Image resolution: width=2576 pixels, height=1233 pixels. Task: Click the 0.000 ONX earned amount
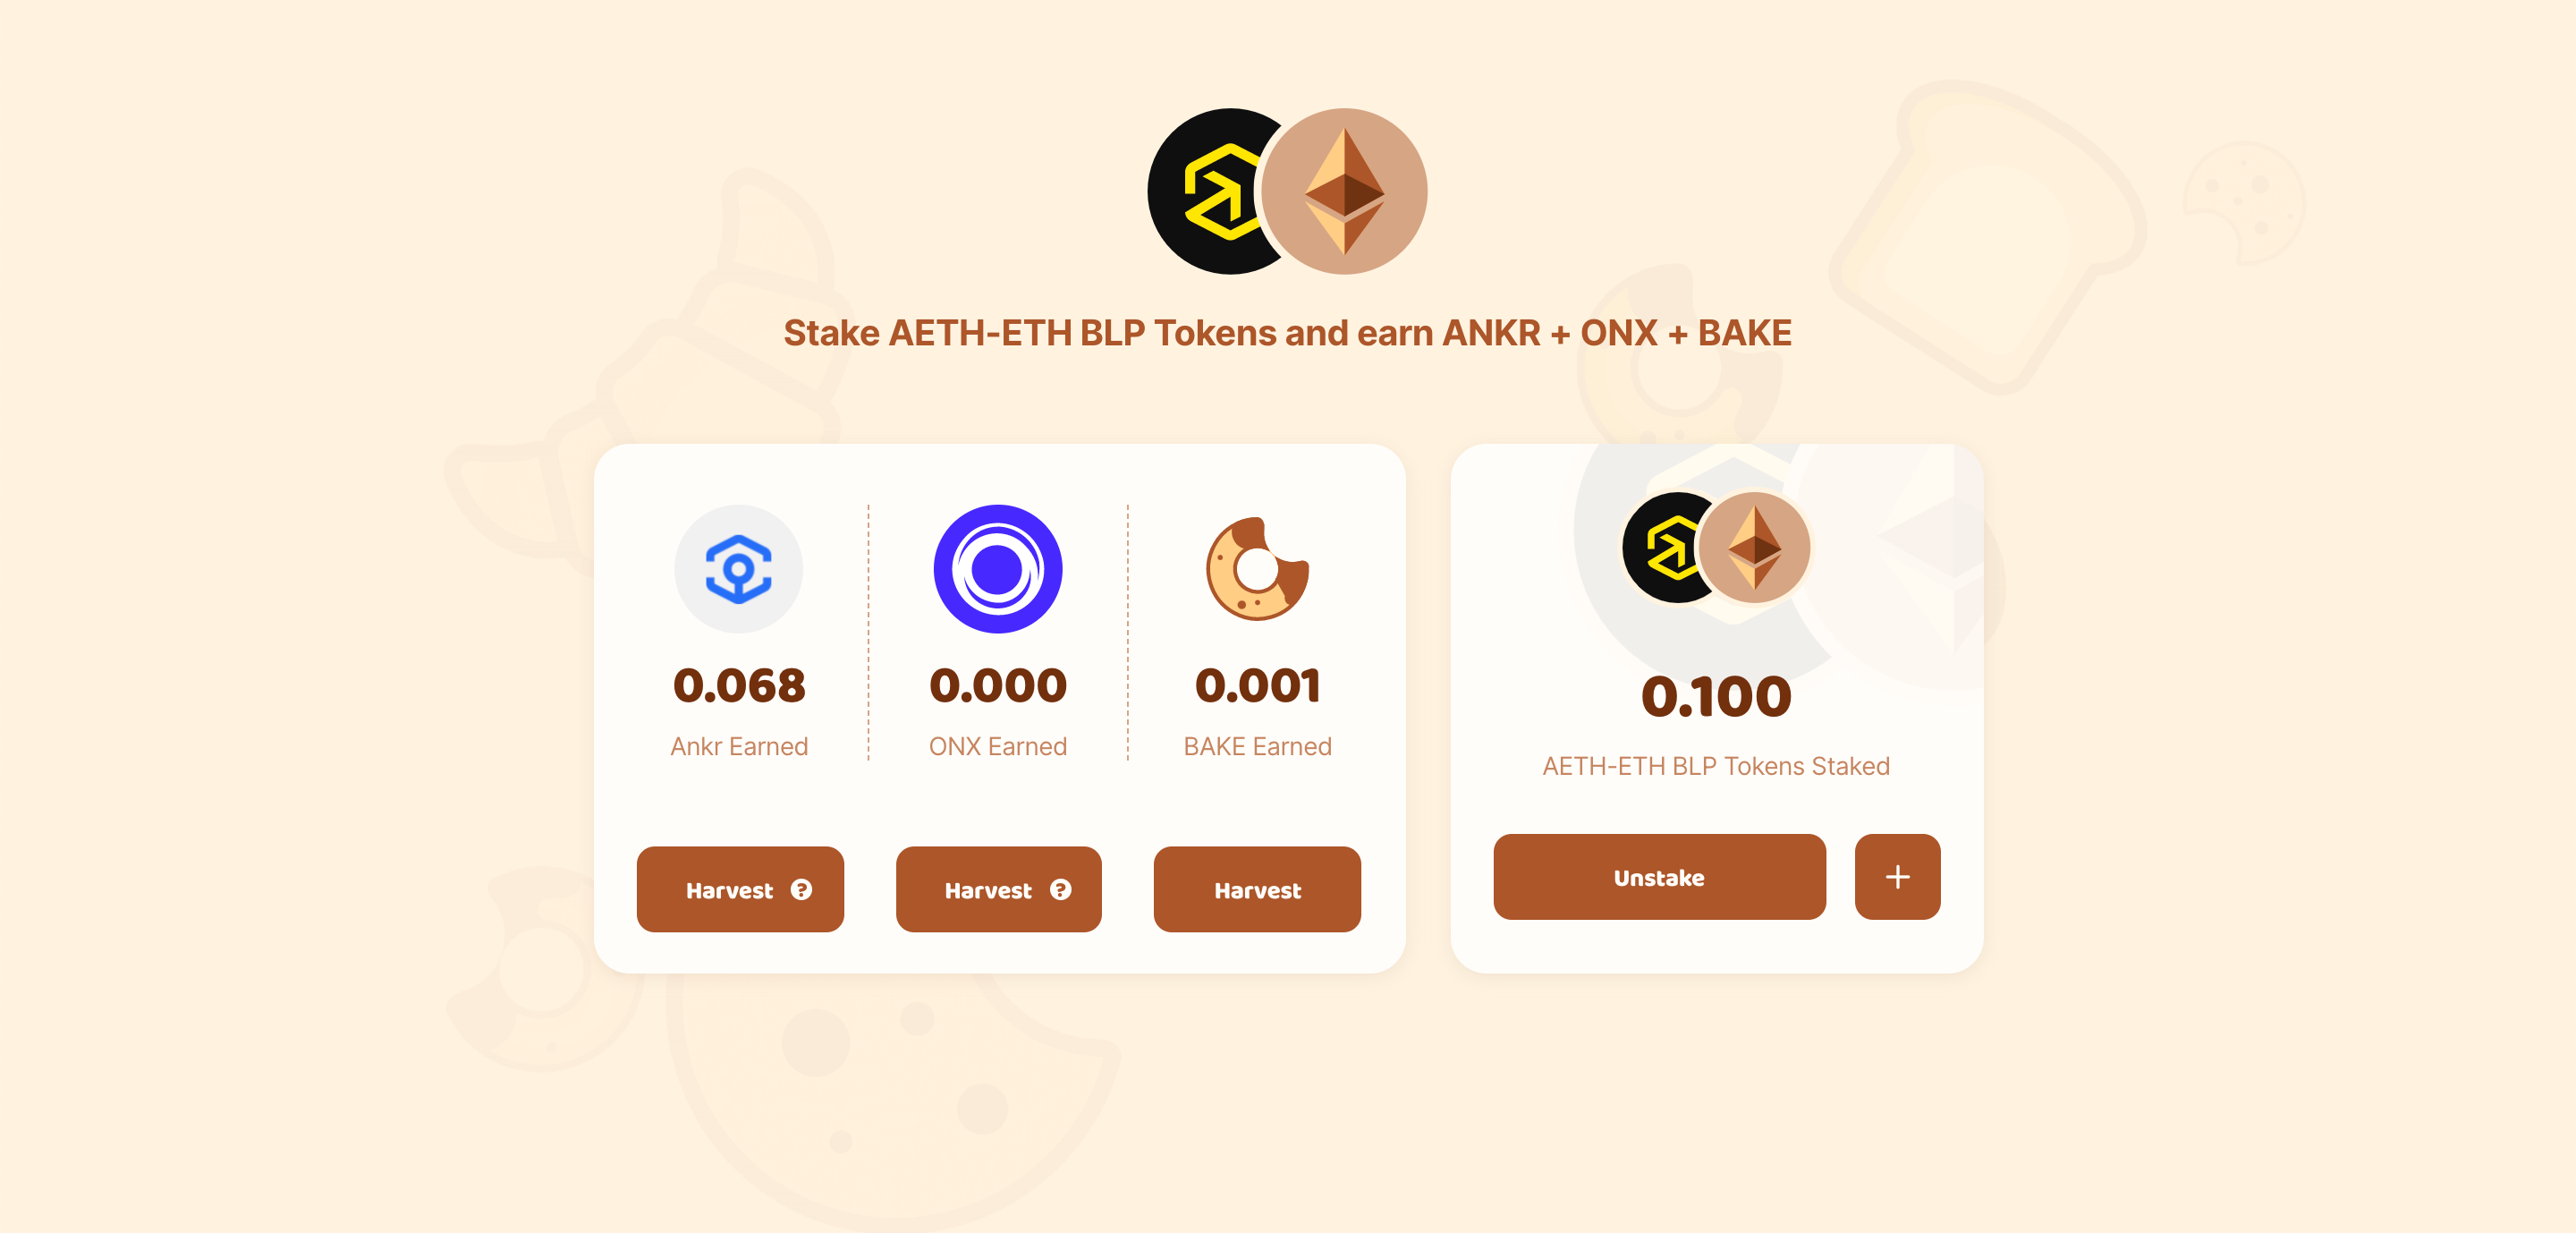tap(998, 686)
